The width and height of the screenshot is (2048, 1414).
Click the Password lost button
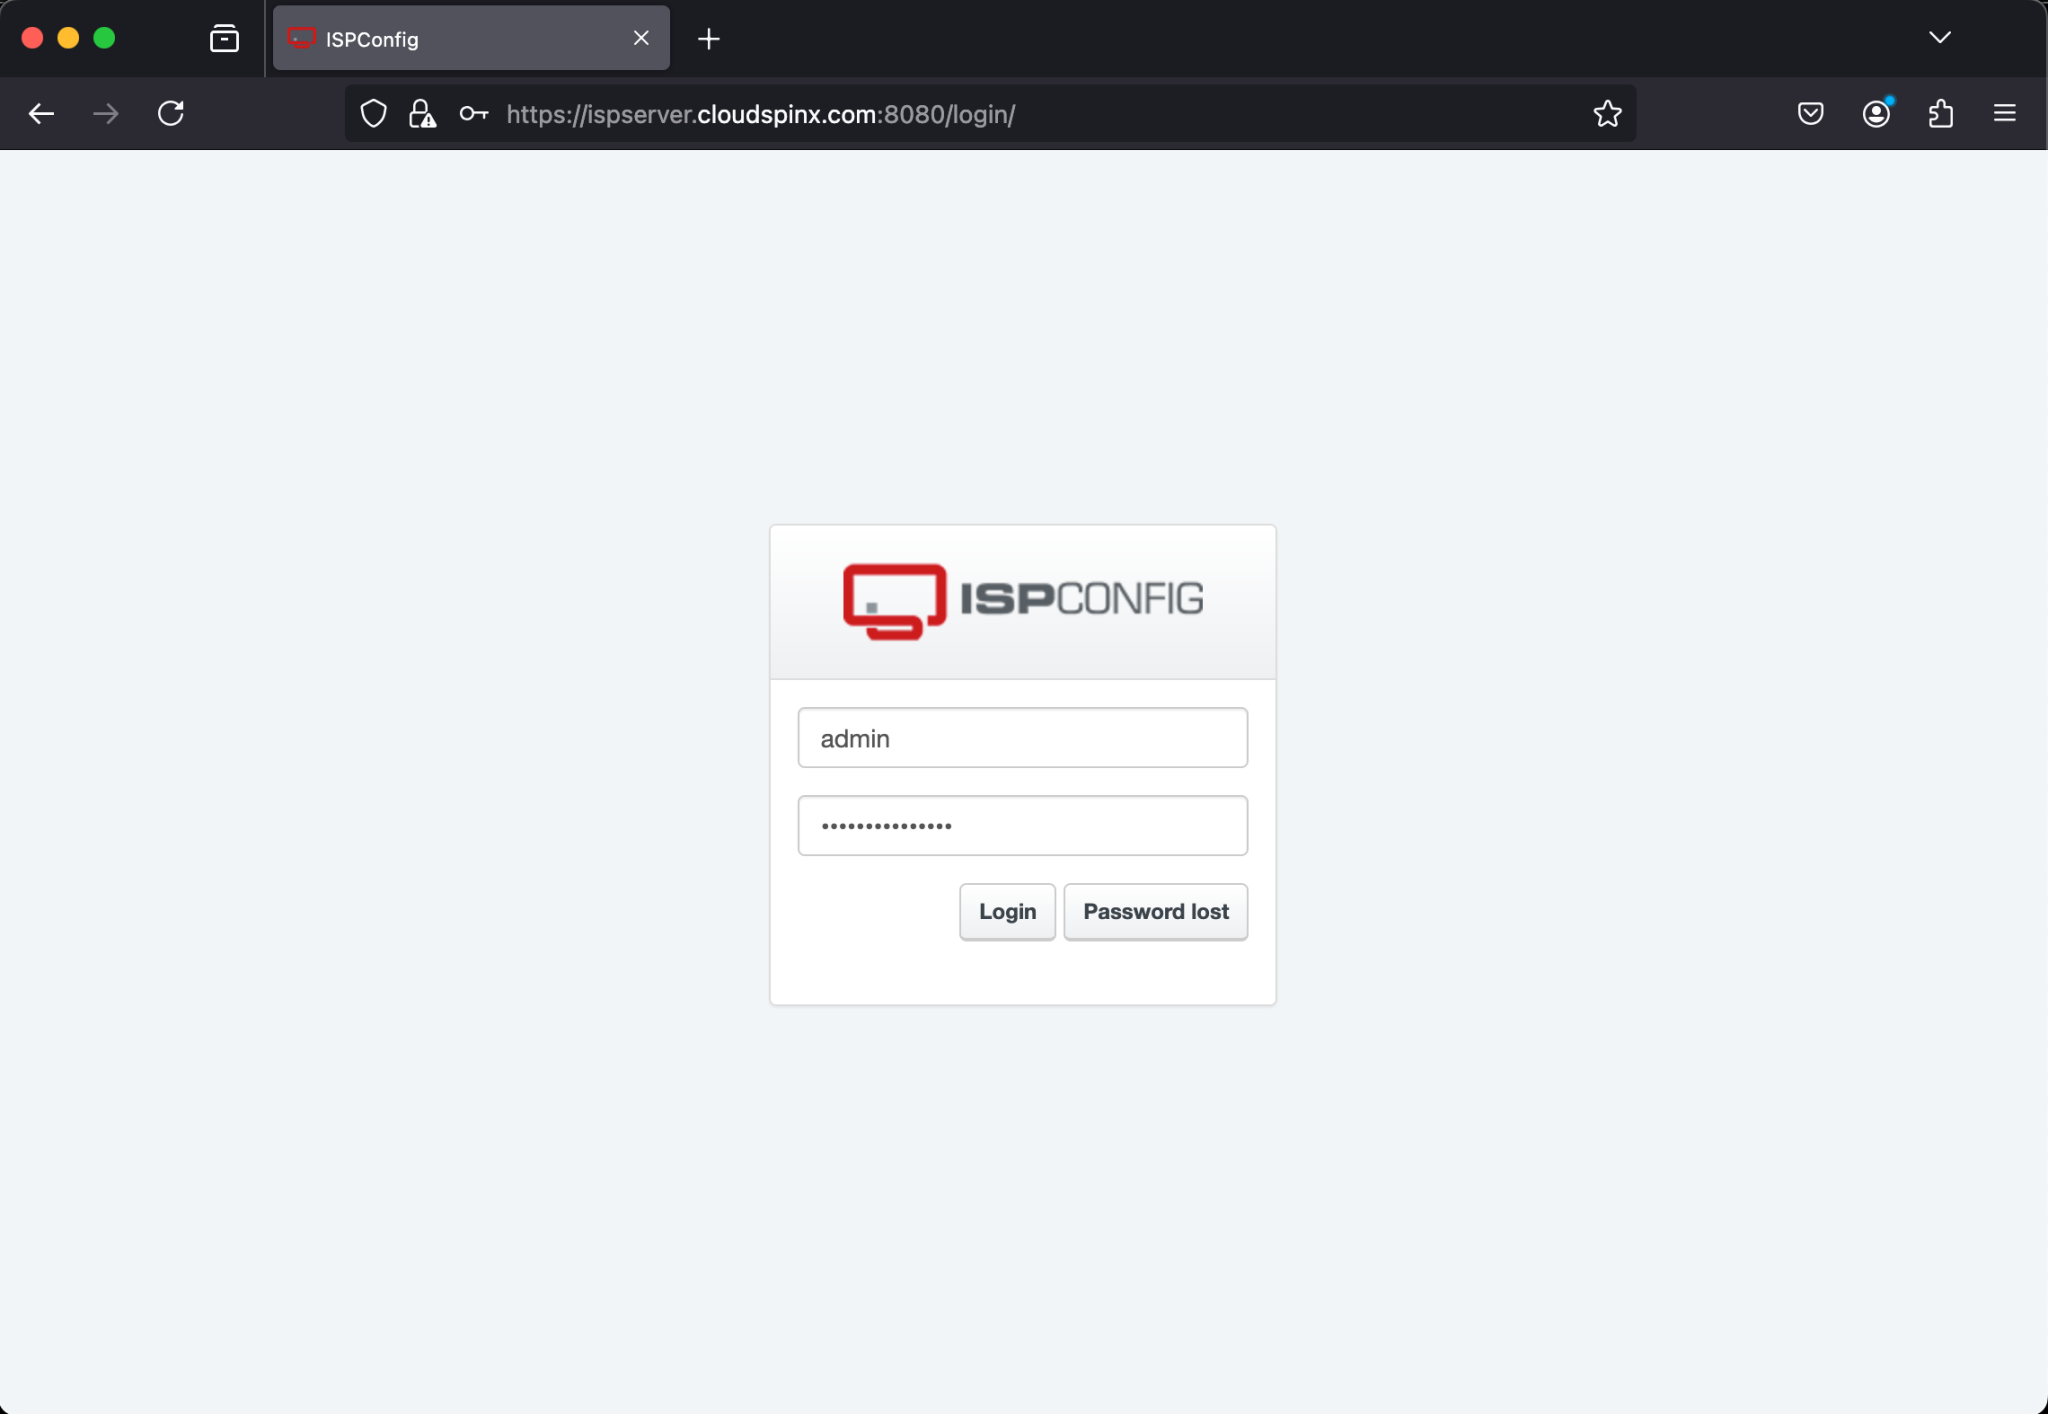[x=1155, y=911]
